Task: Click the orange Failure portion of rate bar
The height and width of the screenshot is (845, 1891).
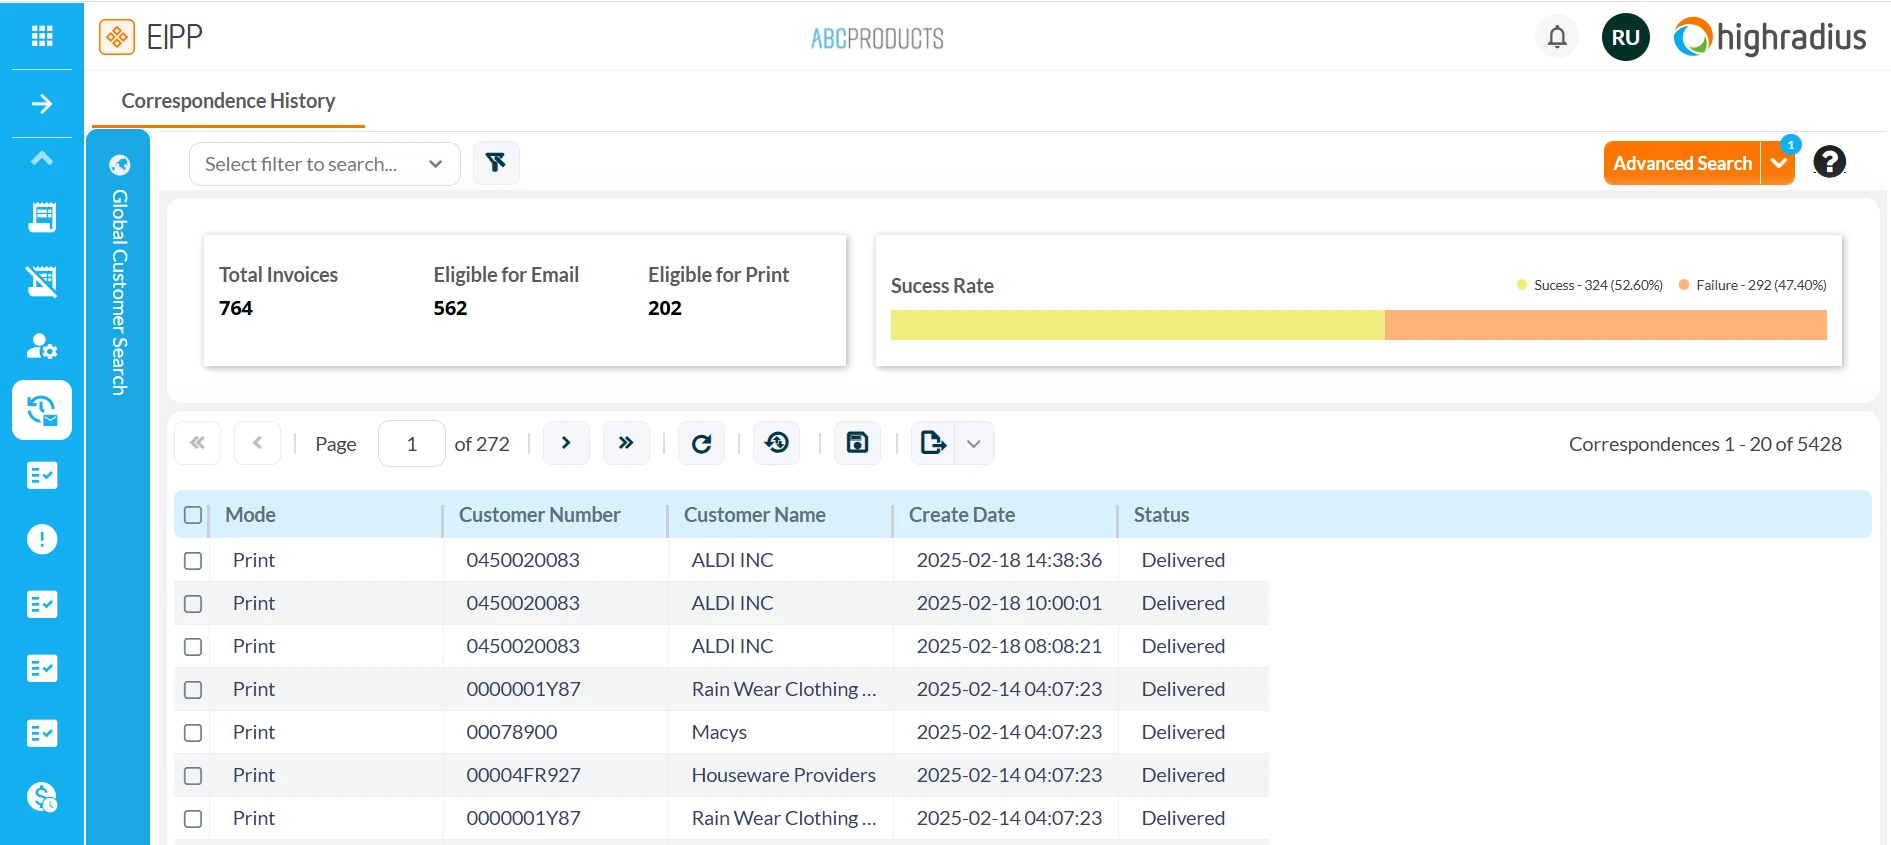Action: click(1605, 325)
